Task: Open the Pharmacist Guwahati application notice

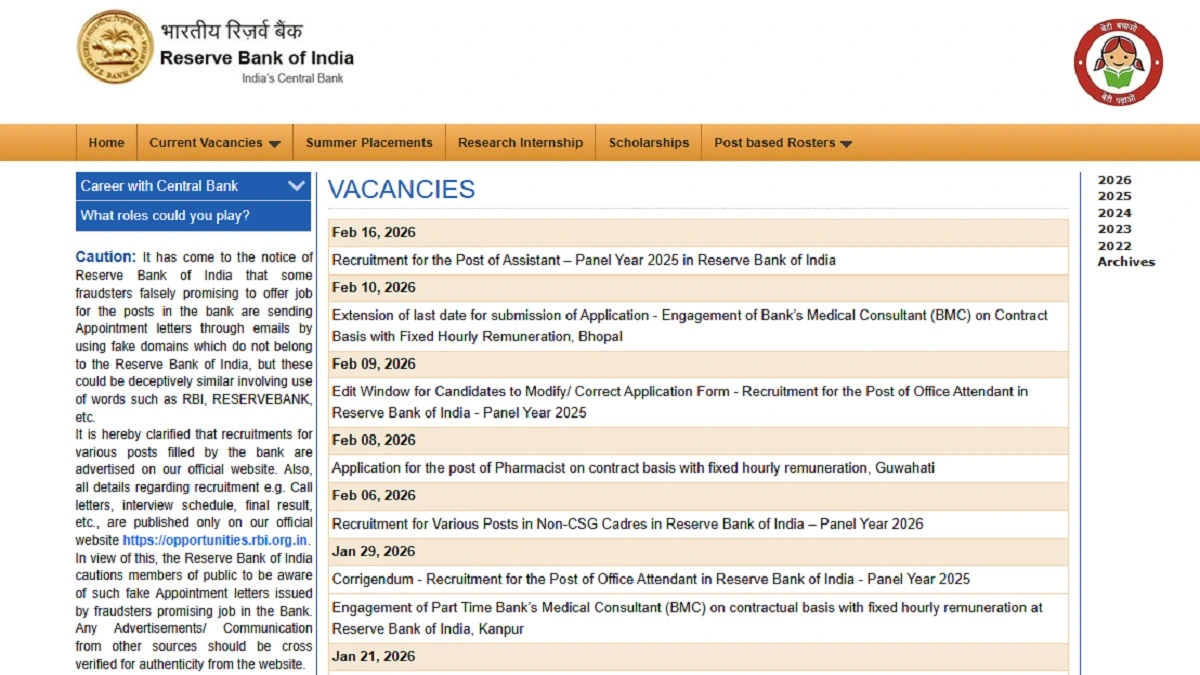Action: click(x=634, y=467)
